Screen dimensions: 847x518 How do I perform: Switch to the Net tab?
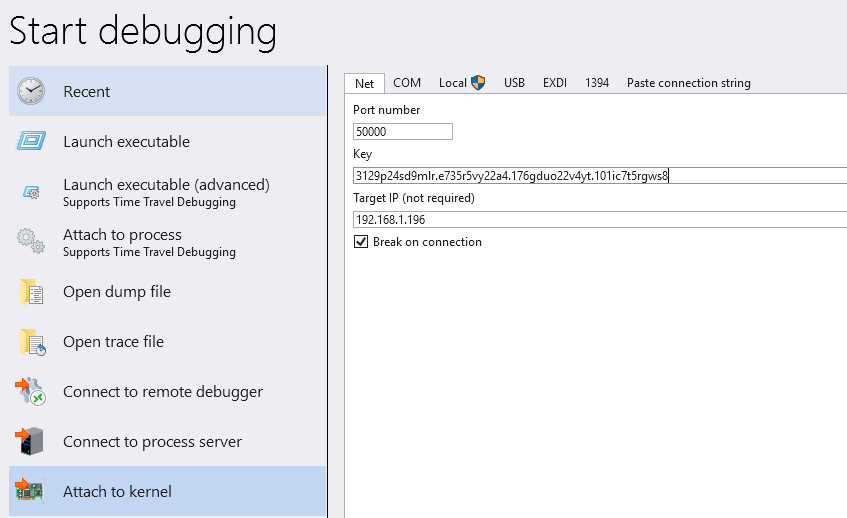pyautogui.click(x=364, y=83)
